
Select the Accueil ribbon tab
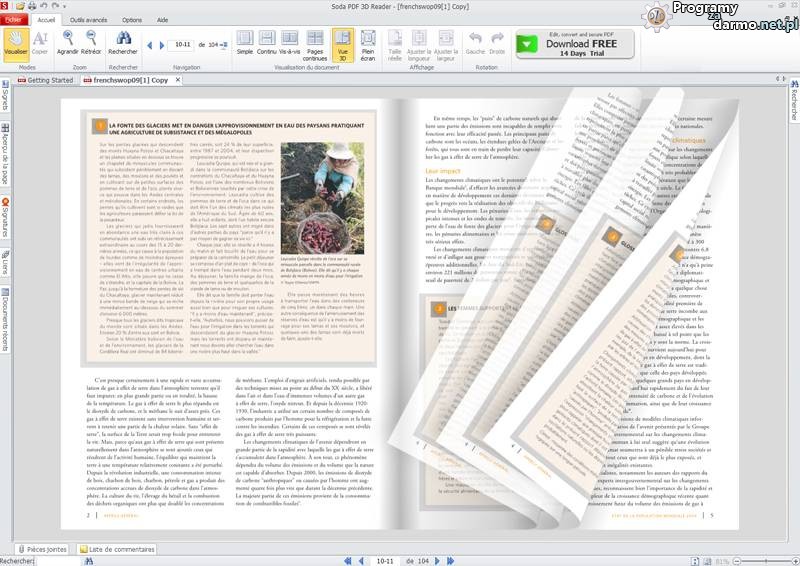[46, 20]
